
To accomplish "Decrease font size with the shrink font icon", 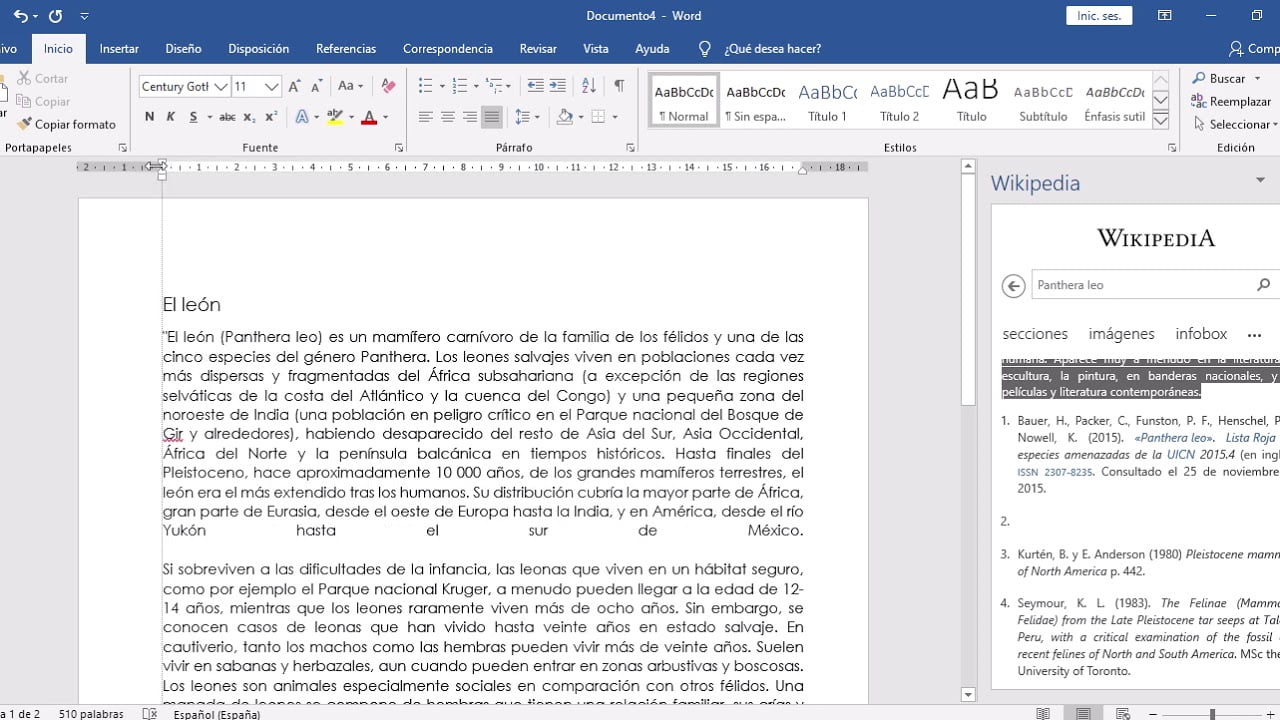I will click(x=316, y=87).
